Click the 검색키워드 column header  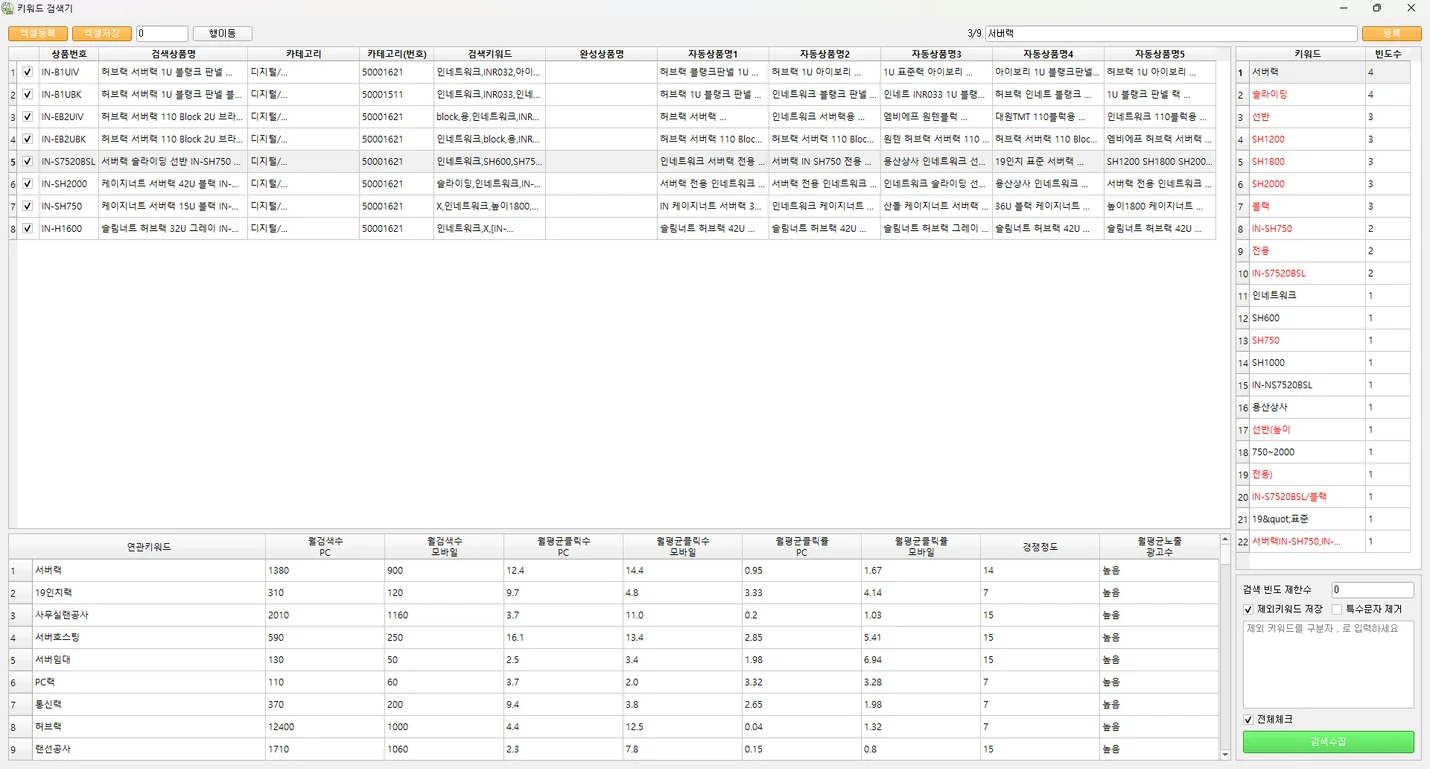tap(490, 54)
